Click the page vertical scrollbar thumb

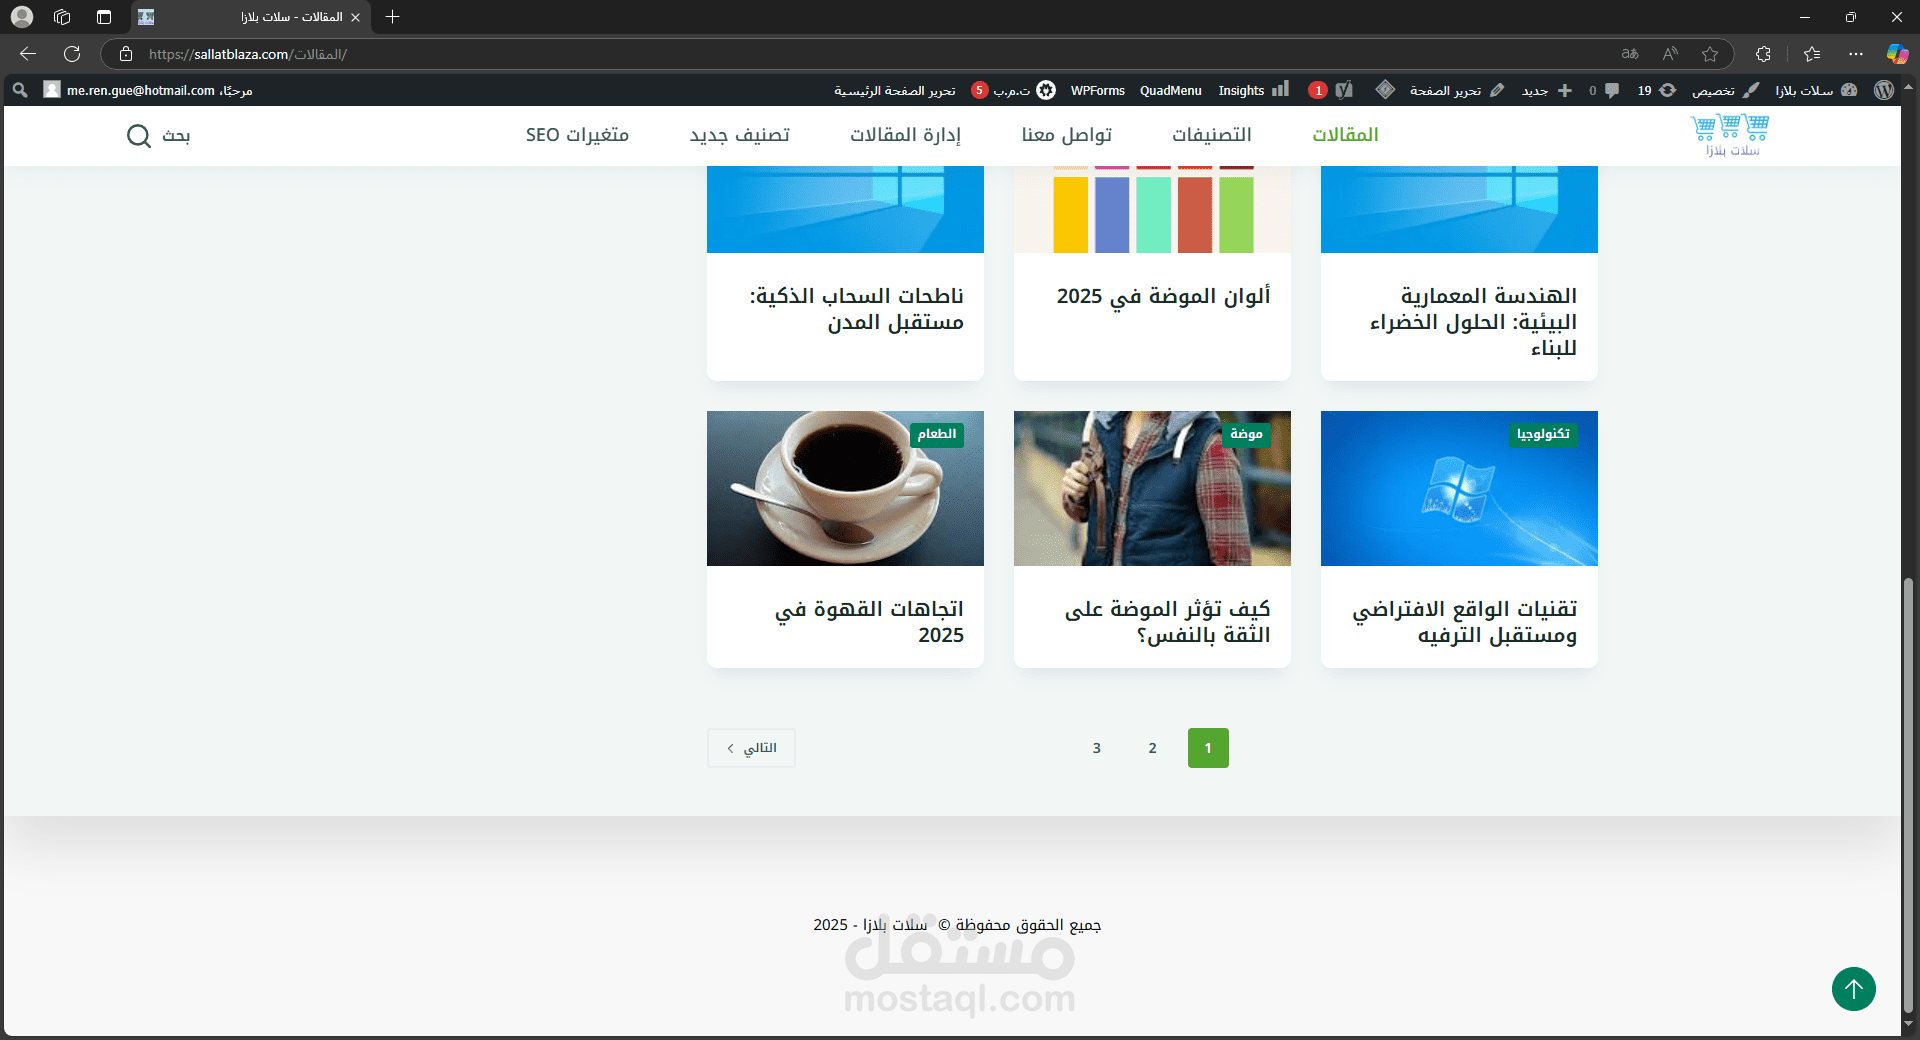[x=1909, y=795]
